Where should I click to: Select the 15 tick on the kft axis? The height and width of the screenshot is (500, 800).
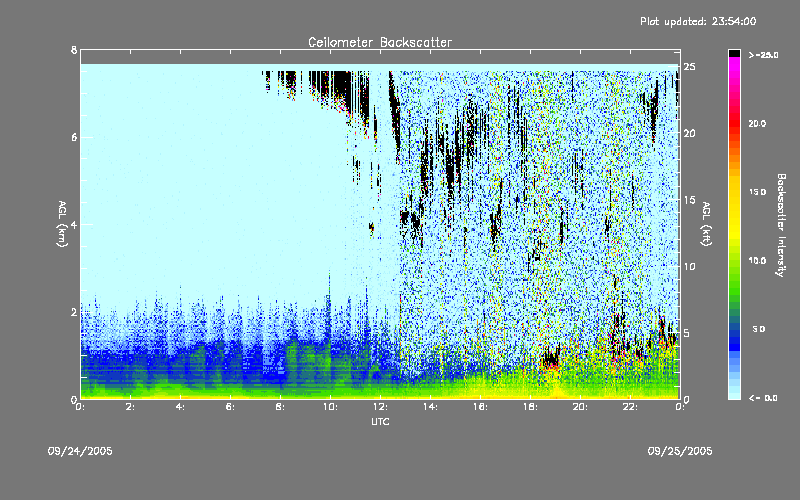coord(689,200)
